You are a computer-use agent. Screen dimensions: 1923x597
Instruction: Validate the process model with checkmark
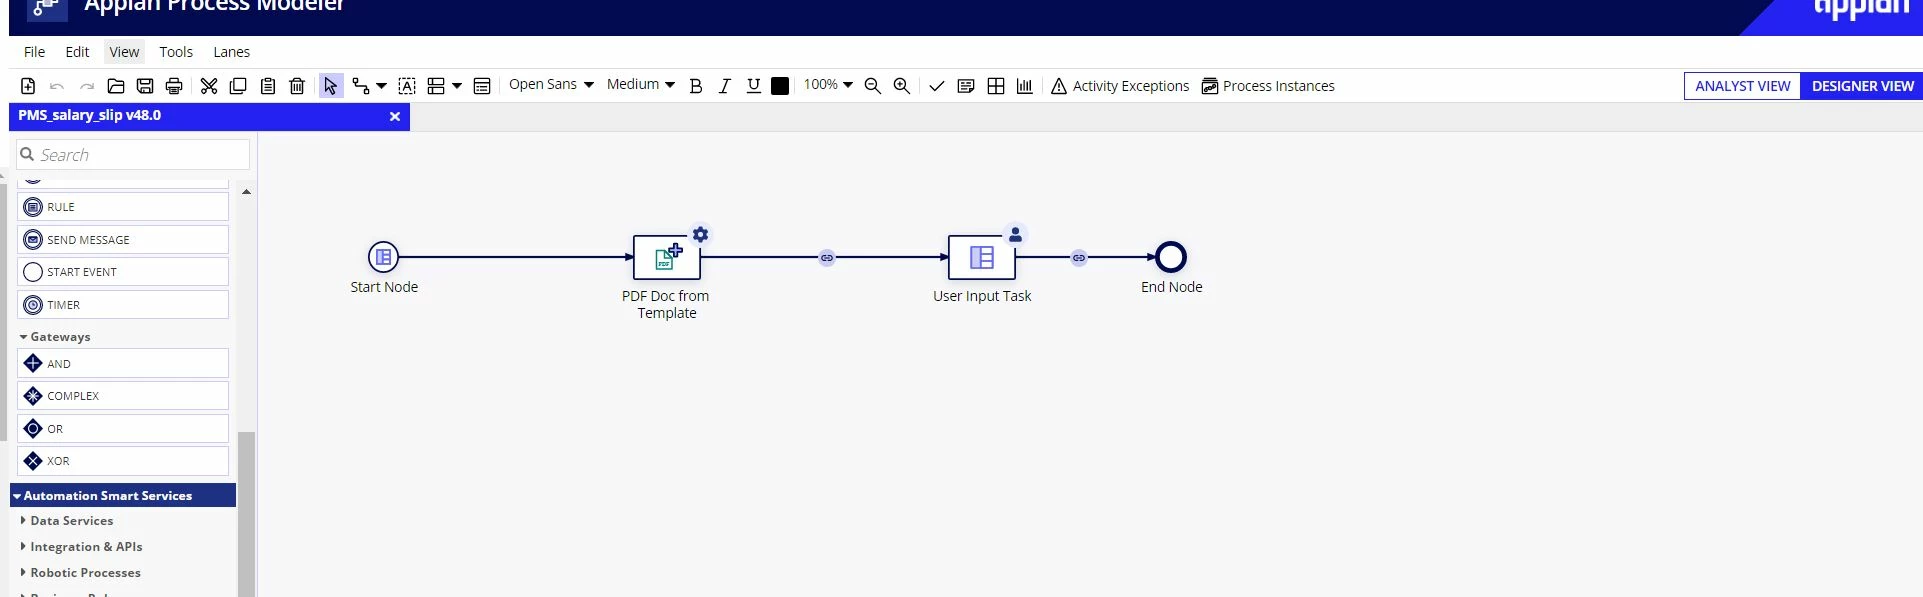click(937, 86)
